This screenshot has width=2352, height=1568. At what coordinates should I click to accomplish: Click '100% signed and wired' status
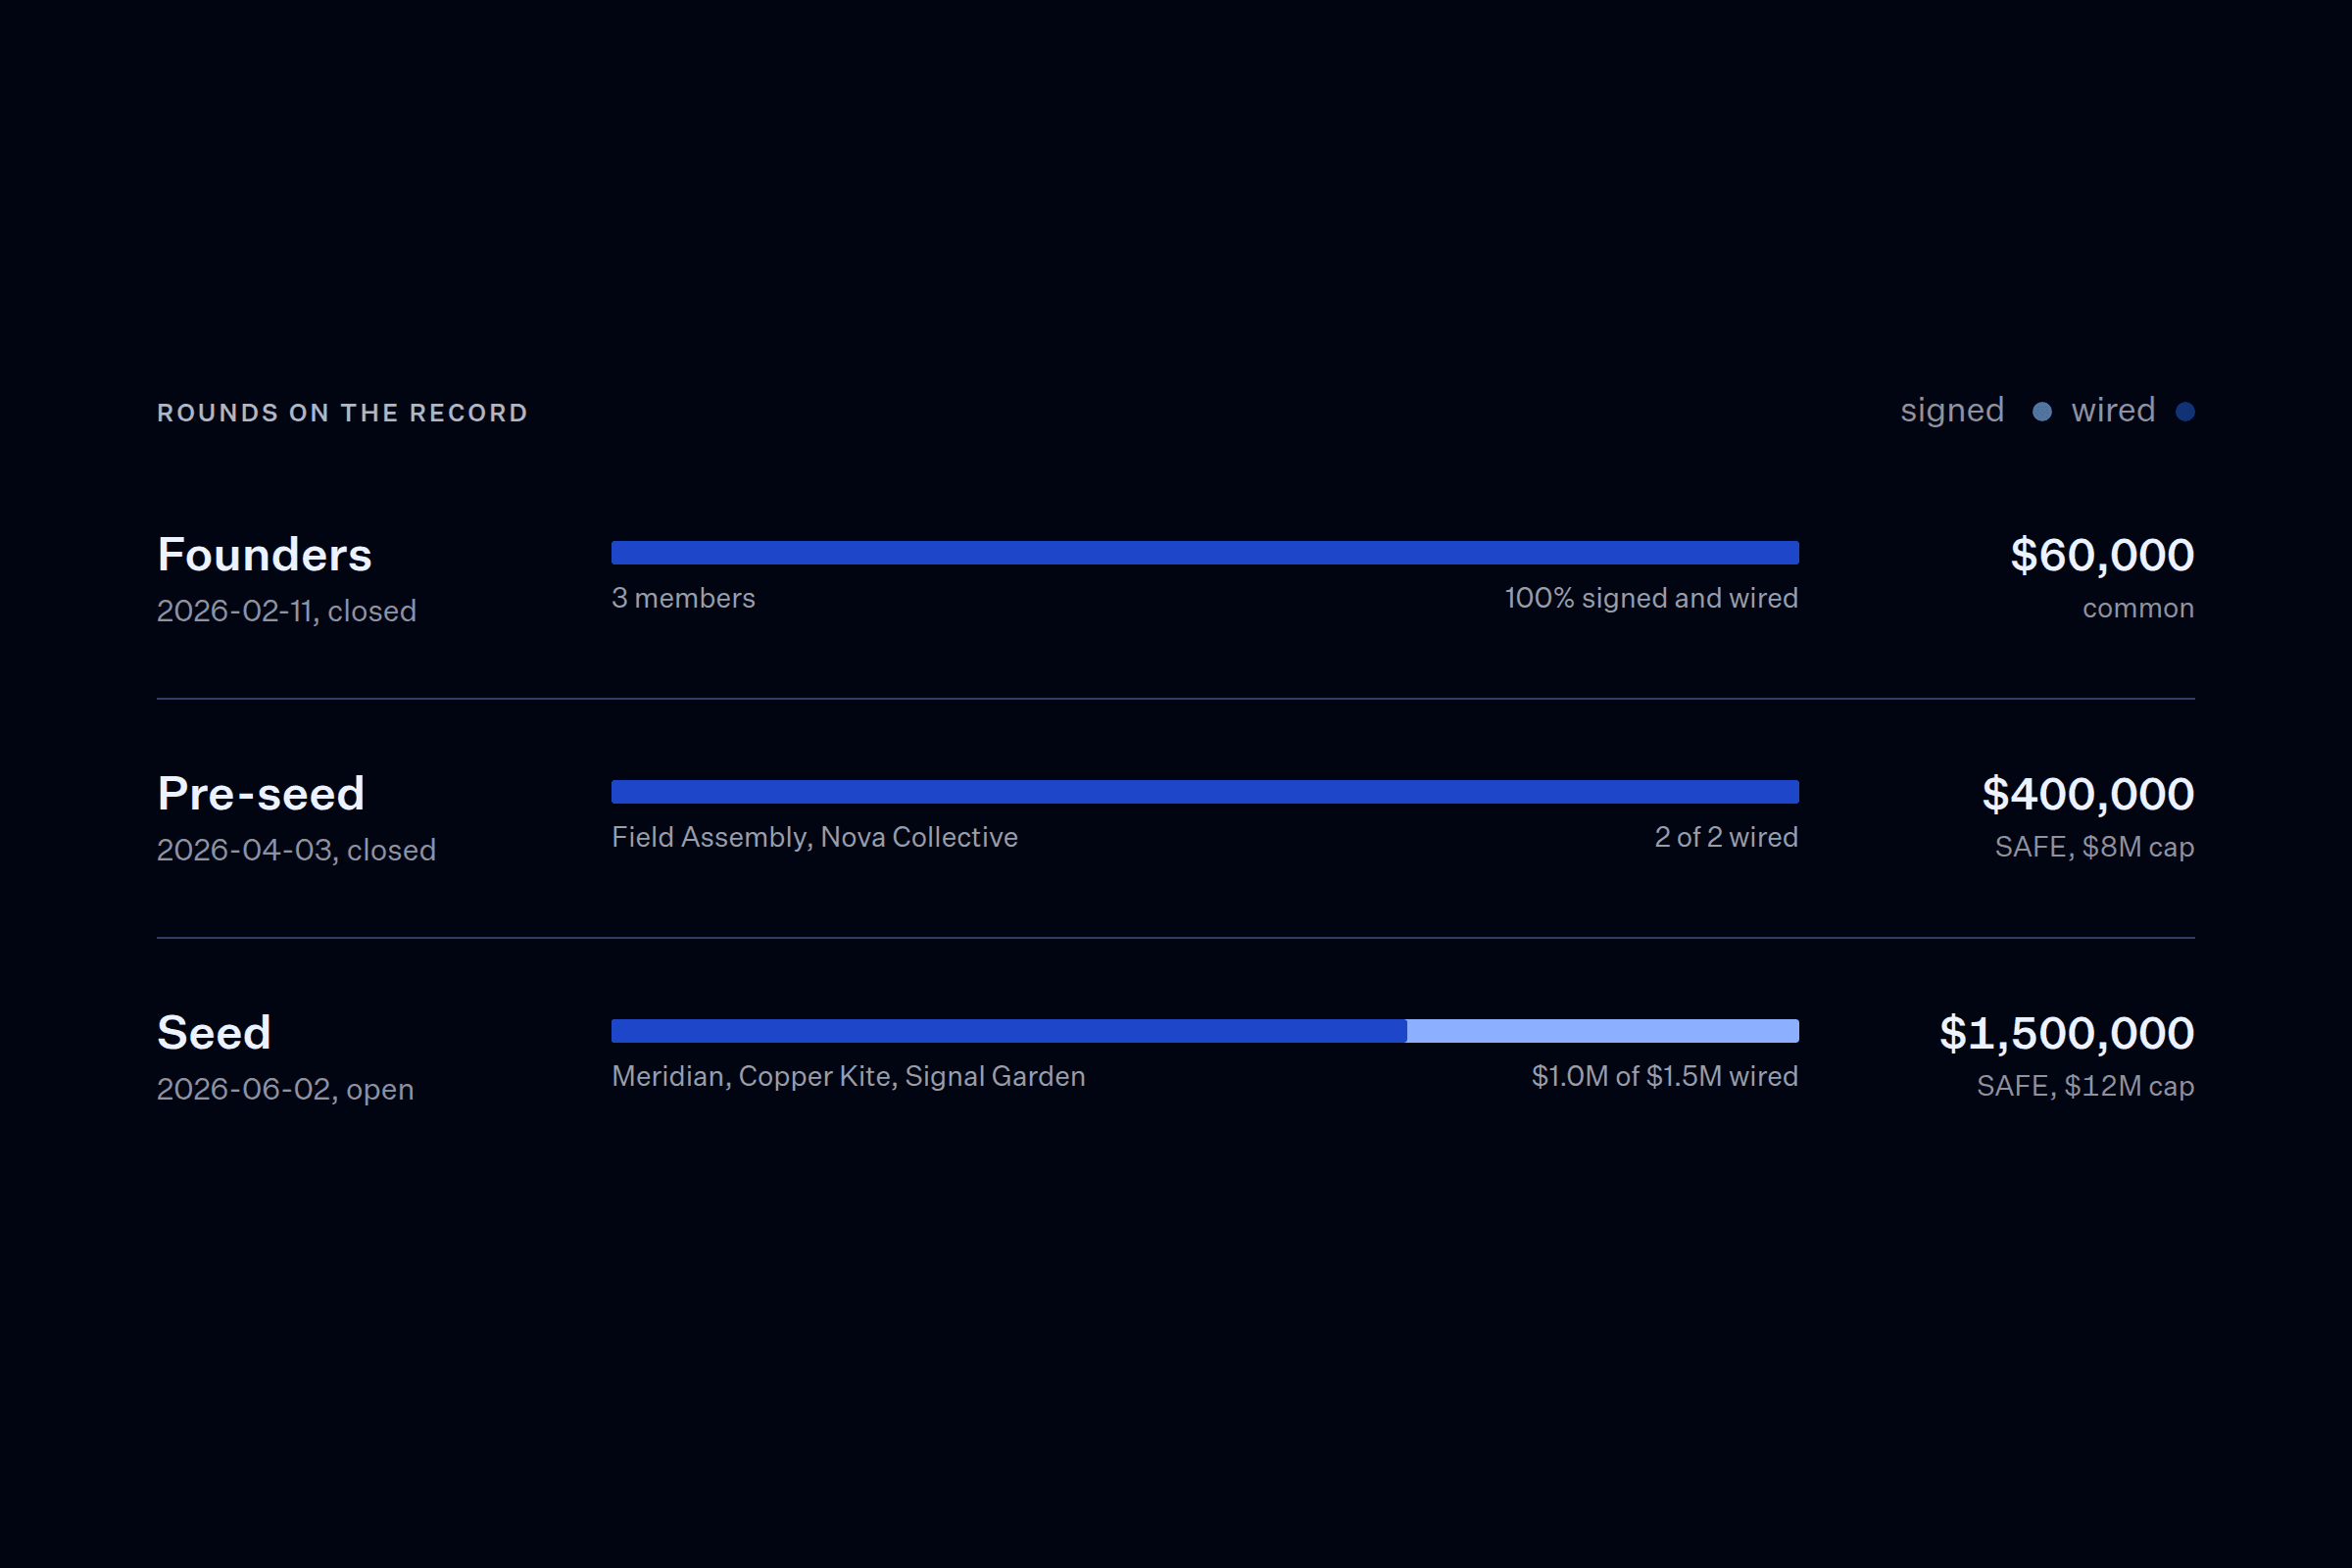[x=1652, y=598]
